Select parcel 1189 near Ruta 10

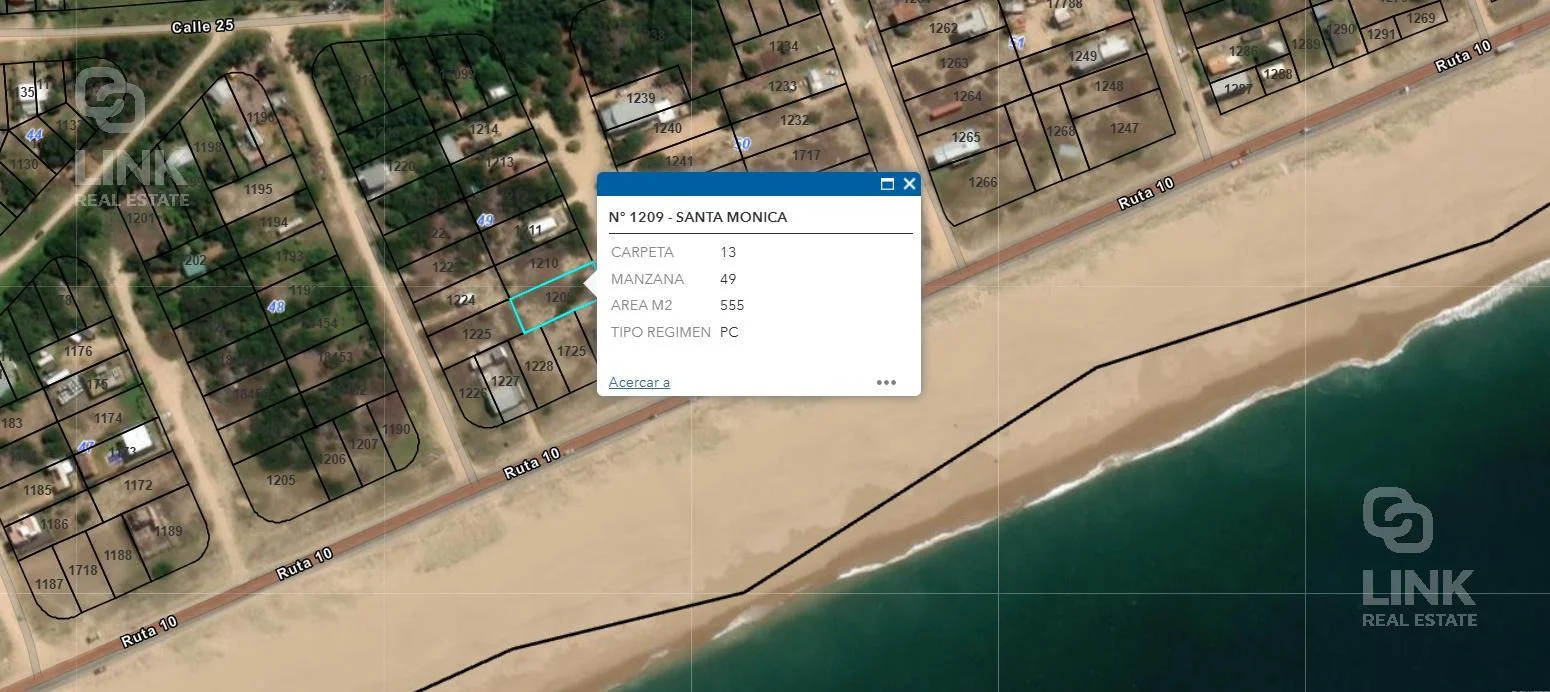point(169,531)
